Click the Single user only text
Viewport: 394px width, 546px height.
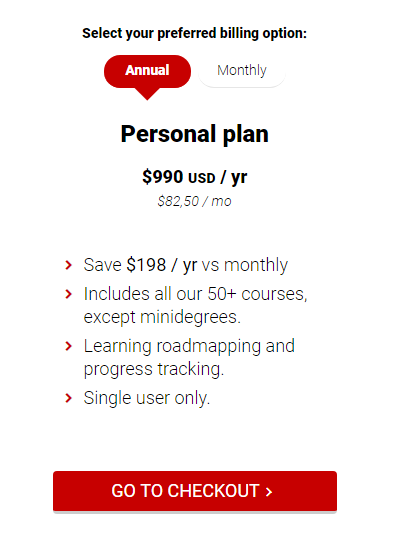(147, 398)
